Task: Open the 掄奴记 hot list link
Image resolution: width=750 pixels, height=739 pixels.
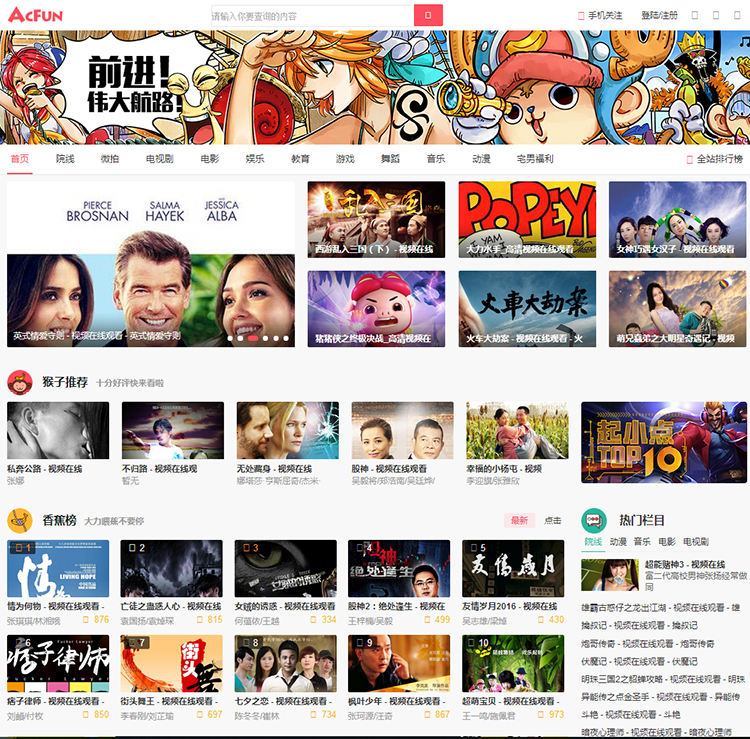Action: click(640, 626)
